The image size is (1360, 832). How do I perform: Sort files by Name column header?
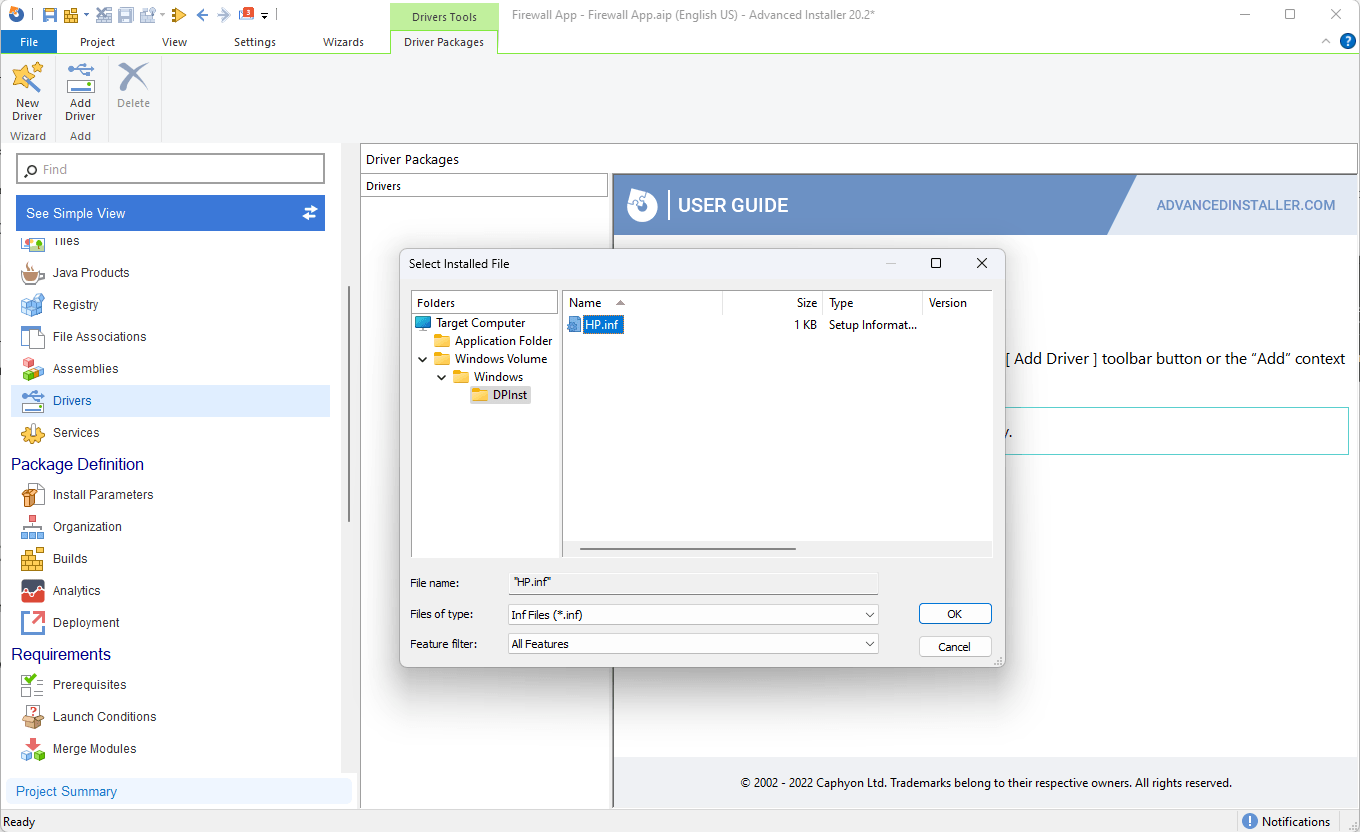(643, 303)
